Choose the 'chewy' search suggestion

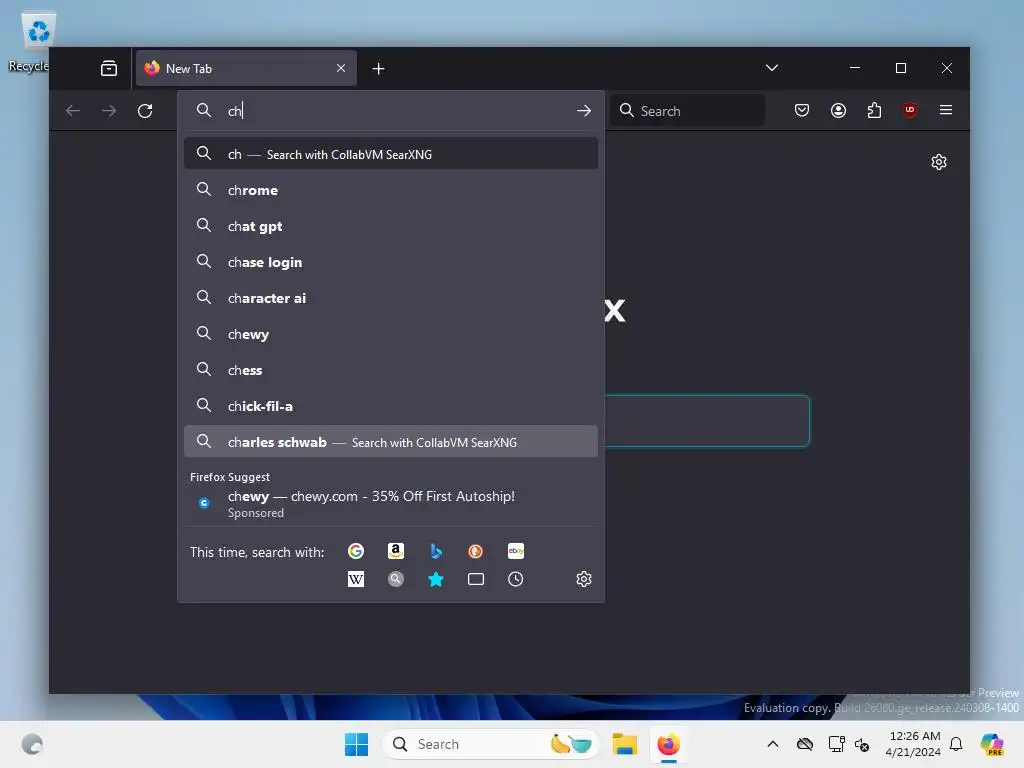click(x=391, y=334)
